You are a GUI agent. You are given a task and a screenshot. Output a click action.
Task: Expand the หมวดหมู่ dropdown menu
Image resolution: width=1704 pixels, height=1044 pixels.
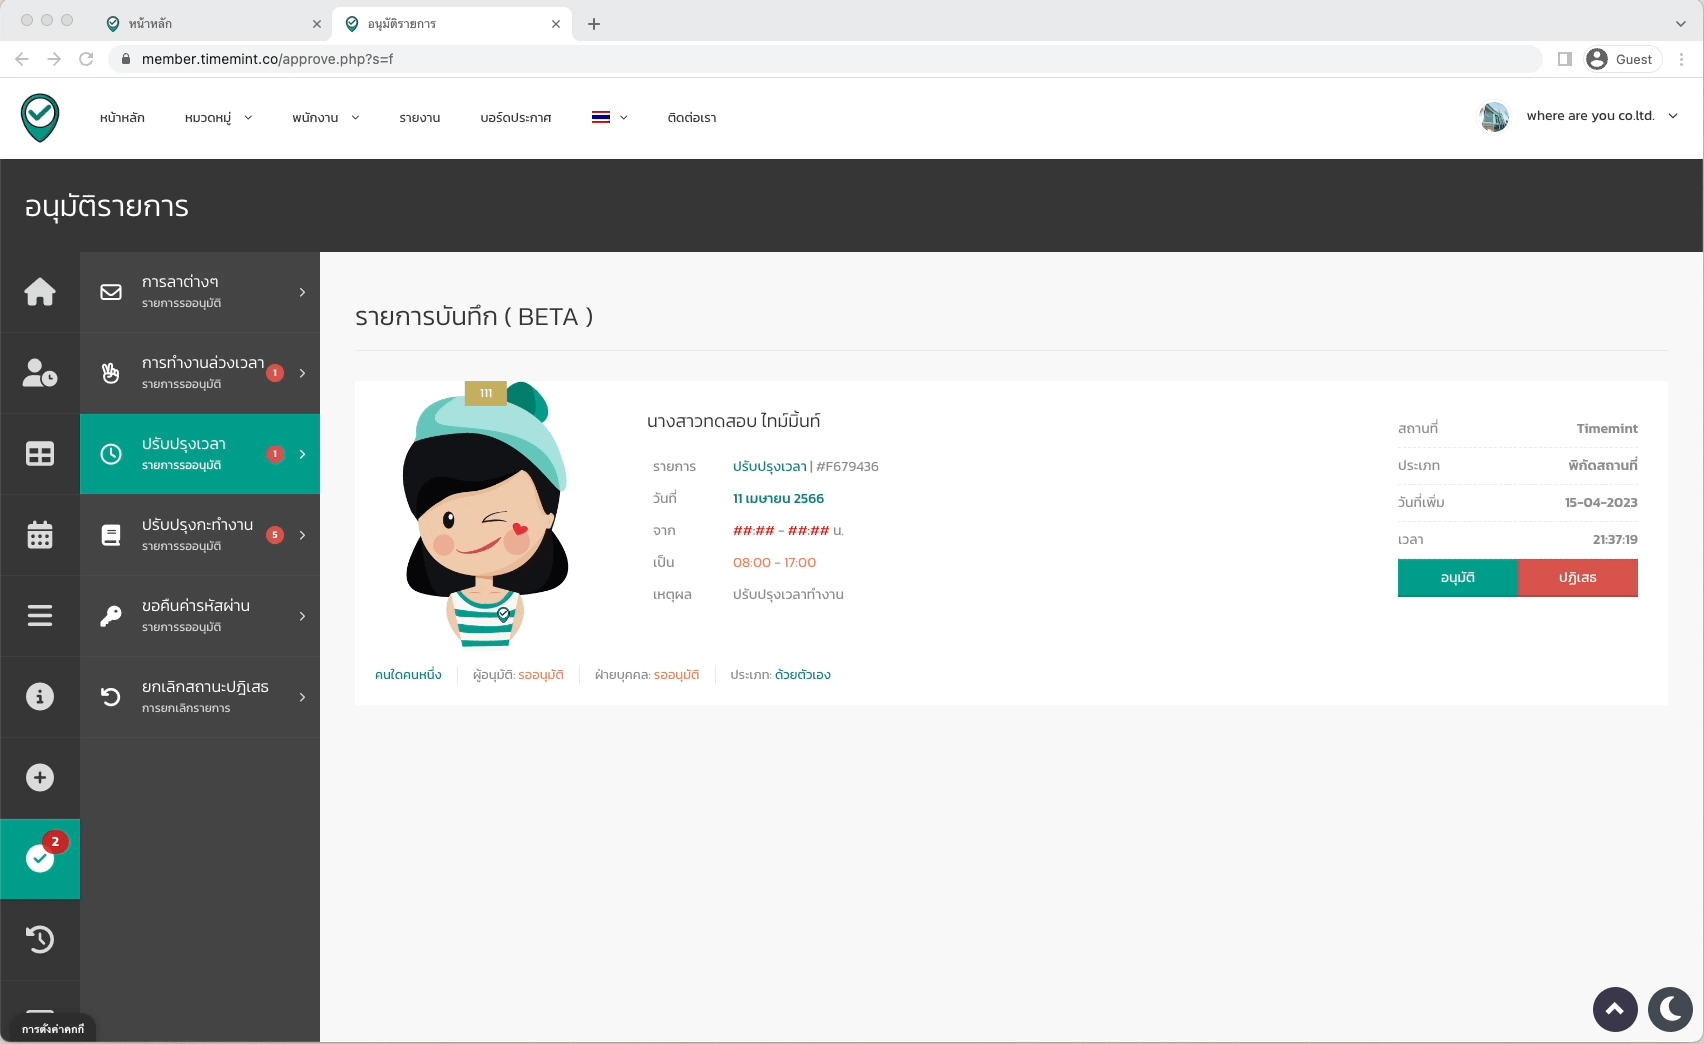click(x=218, y=118)
